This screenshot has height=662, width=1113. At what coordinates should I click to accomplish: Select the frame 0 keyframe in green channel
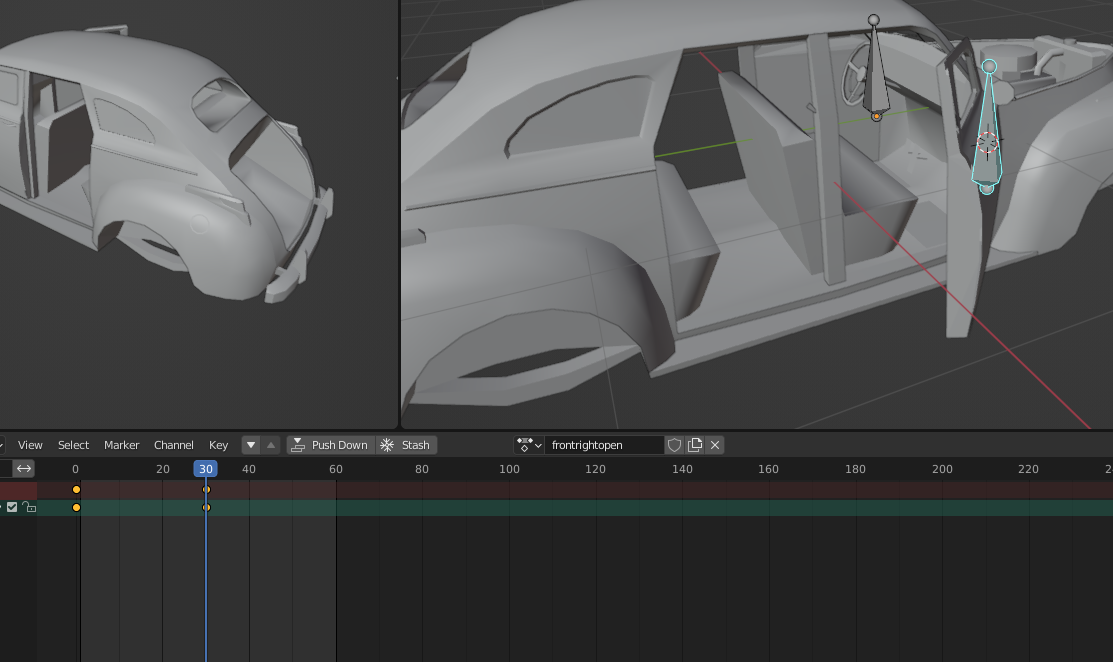point(76,508)
